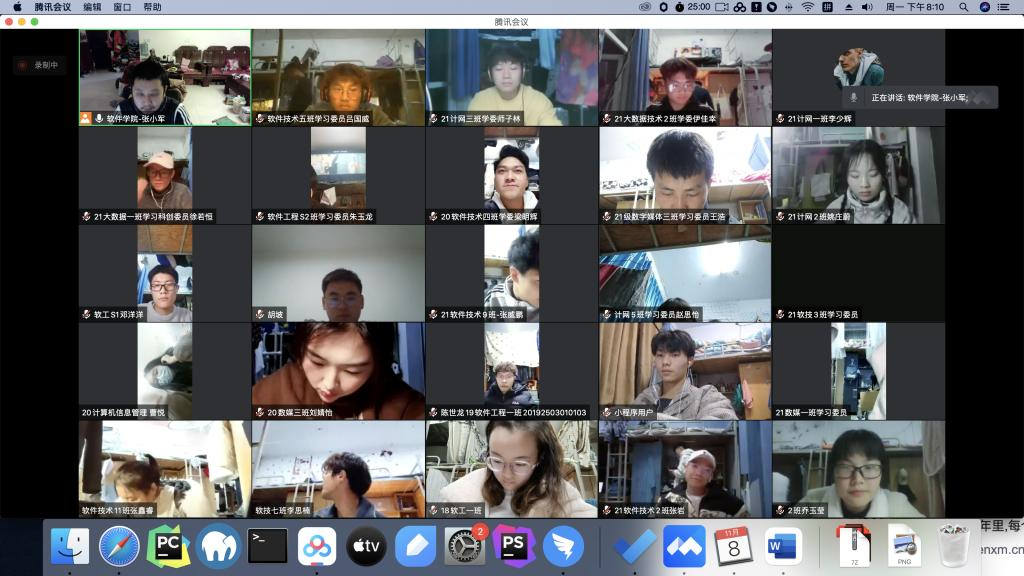Click the date and time 周一 下午8:10
Viewport: 1024px width, 576px height.
pyautogui.click(x=915, y=7)
